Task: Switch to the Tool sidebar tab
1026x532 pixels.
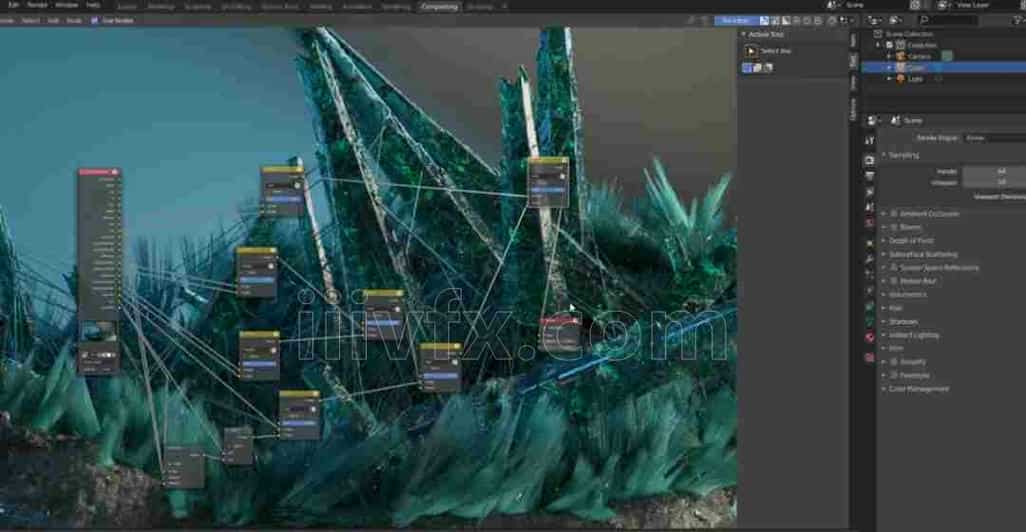Action: (x=853, y=60)
